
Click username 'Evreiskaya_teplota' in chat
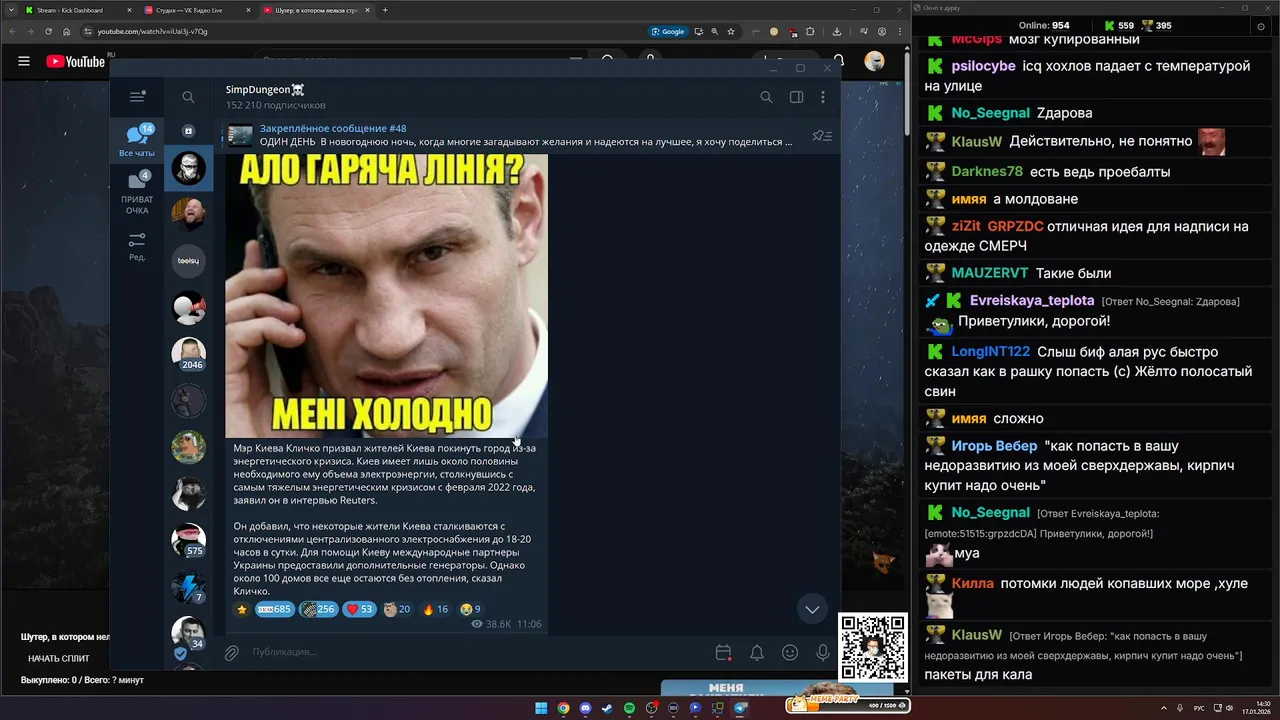point(1032,300)
